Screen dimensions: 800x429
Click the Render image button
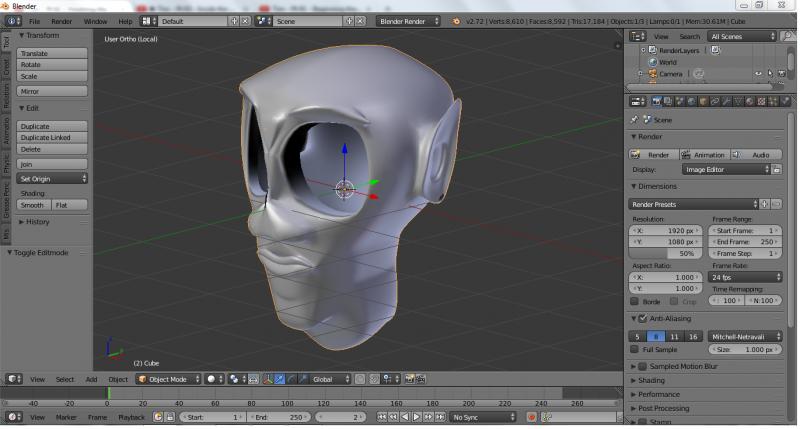click(x=652, y=155)
